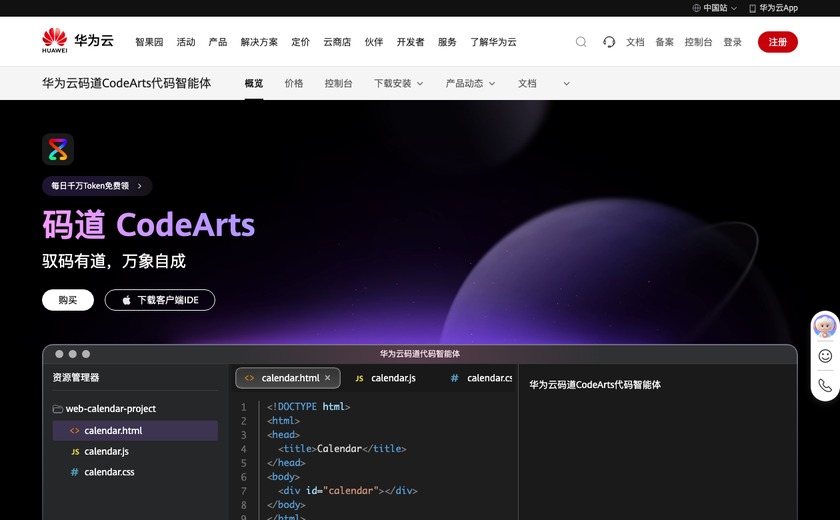Click the 华为云码道CodeArts代码智能体 page title
Viewport: 840px width, 520px height.
pyautogui.click(x=126, y=83)
